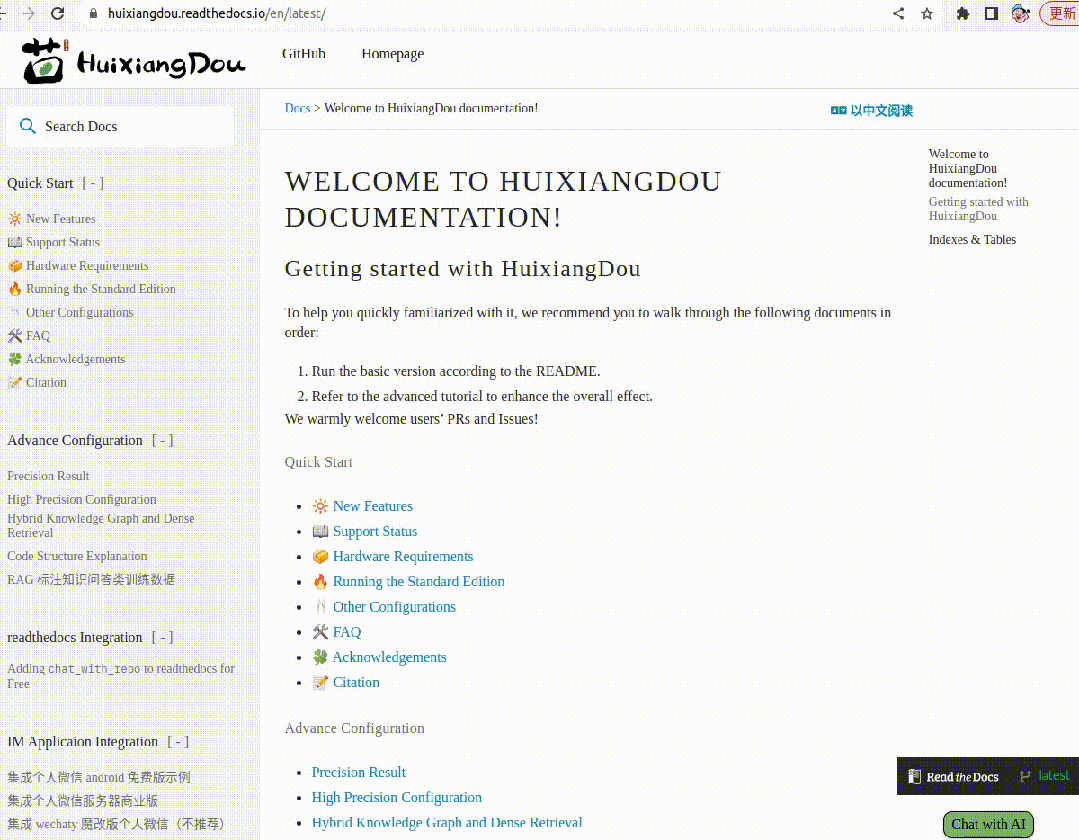Click the Chat with AI button
This screenshot has width=1079, height=840.
coord(988,824)
